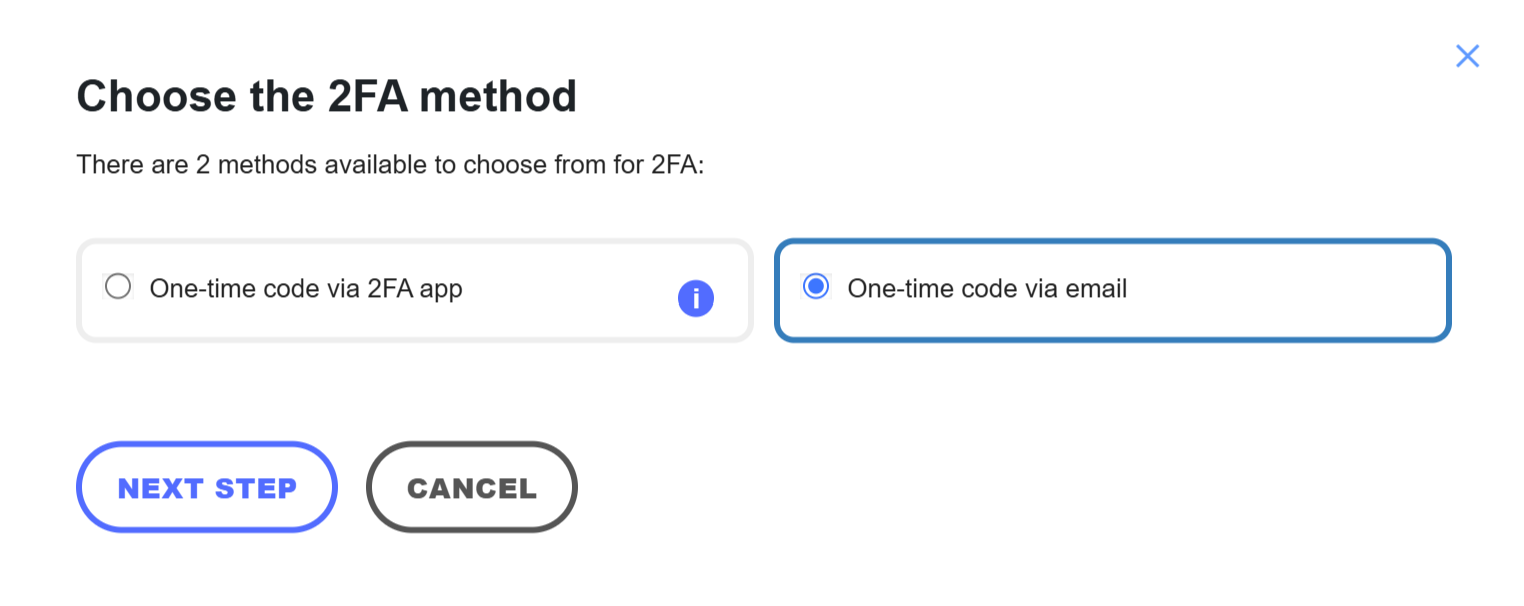
Task: Close the 2FA method dialog with X
Action: 1467,56
